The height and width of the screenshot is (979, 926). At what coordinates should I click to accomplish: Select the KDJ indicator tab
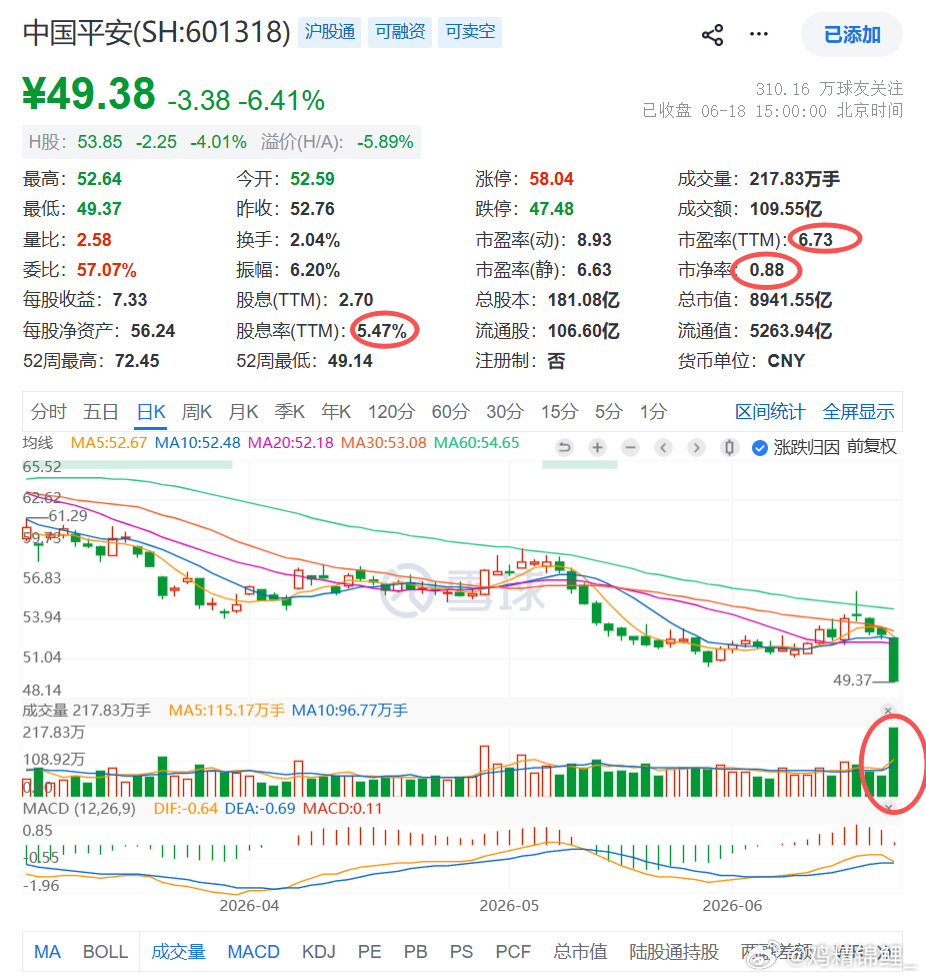pos(319,952)
